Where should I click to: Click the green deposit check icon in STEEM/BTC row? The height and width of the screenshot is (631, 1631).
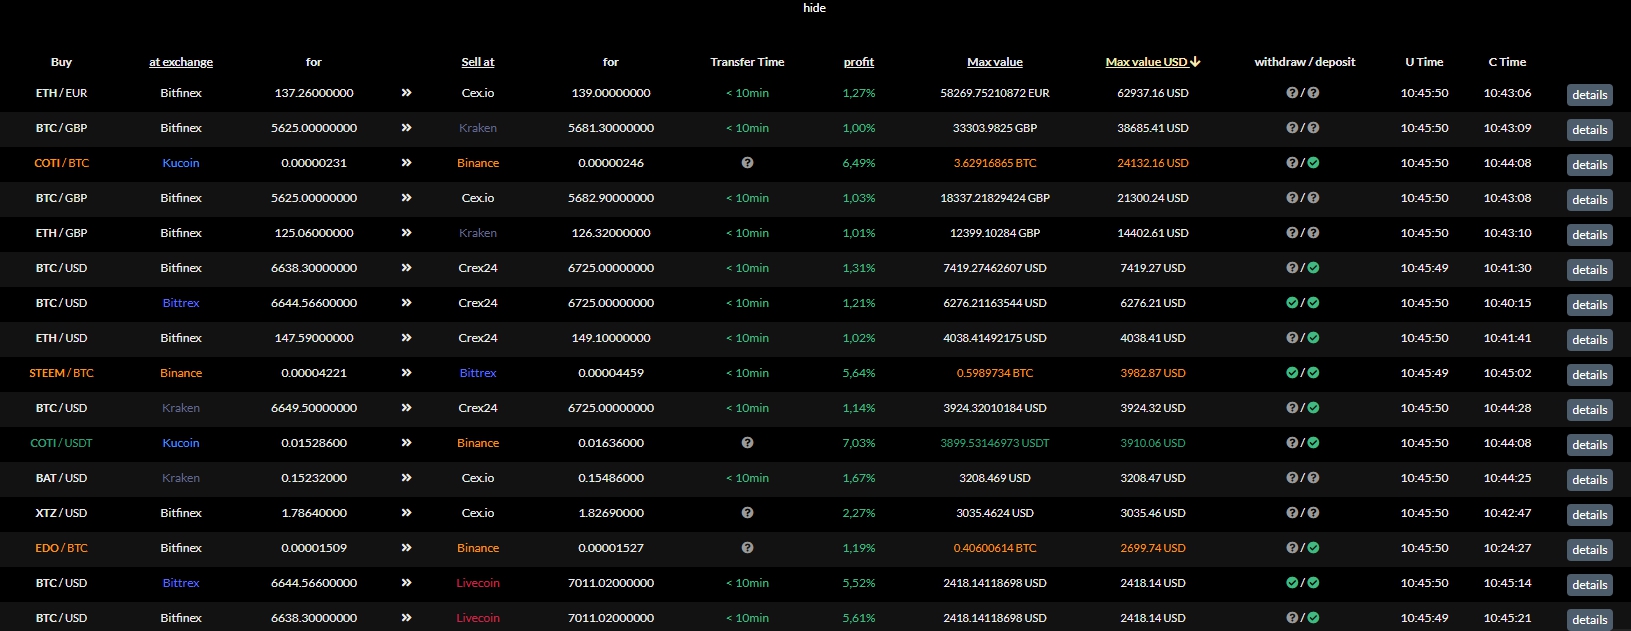pos(1313,373)
